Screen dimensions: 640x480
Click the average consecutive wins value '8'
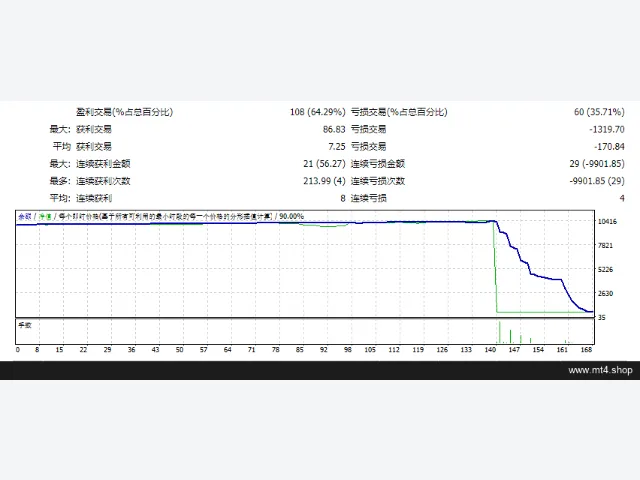[x=343, y=198]
